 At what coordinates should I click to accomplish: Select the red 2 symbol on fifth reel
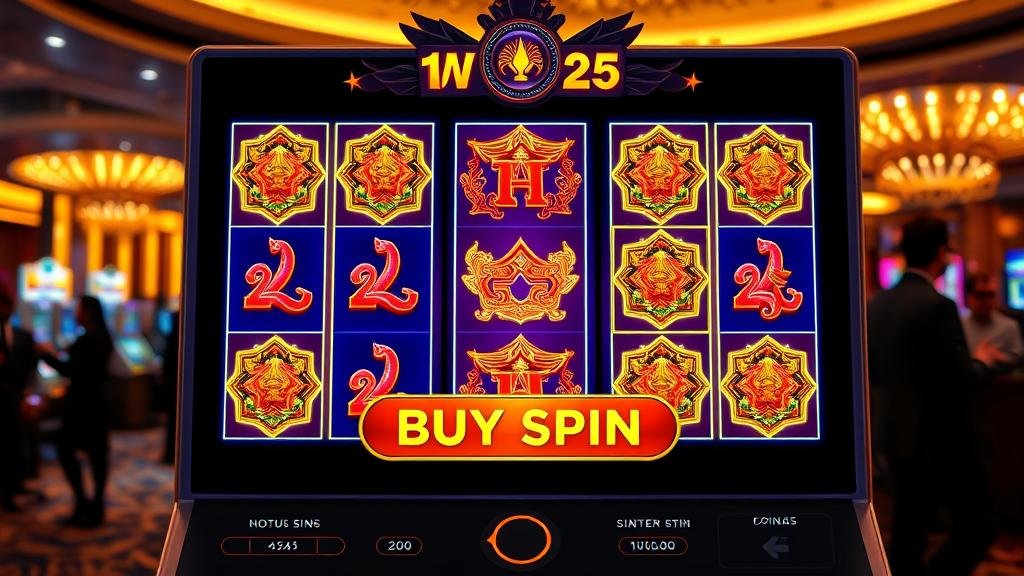click(767, 279)
